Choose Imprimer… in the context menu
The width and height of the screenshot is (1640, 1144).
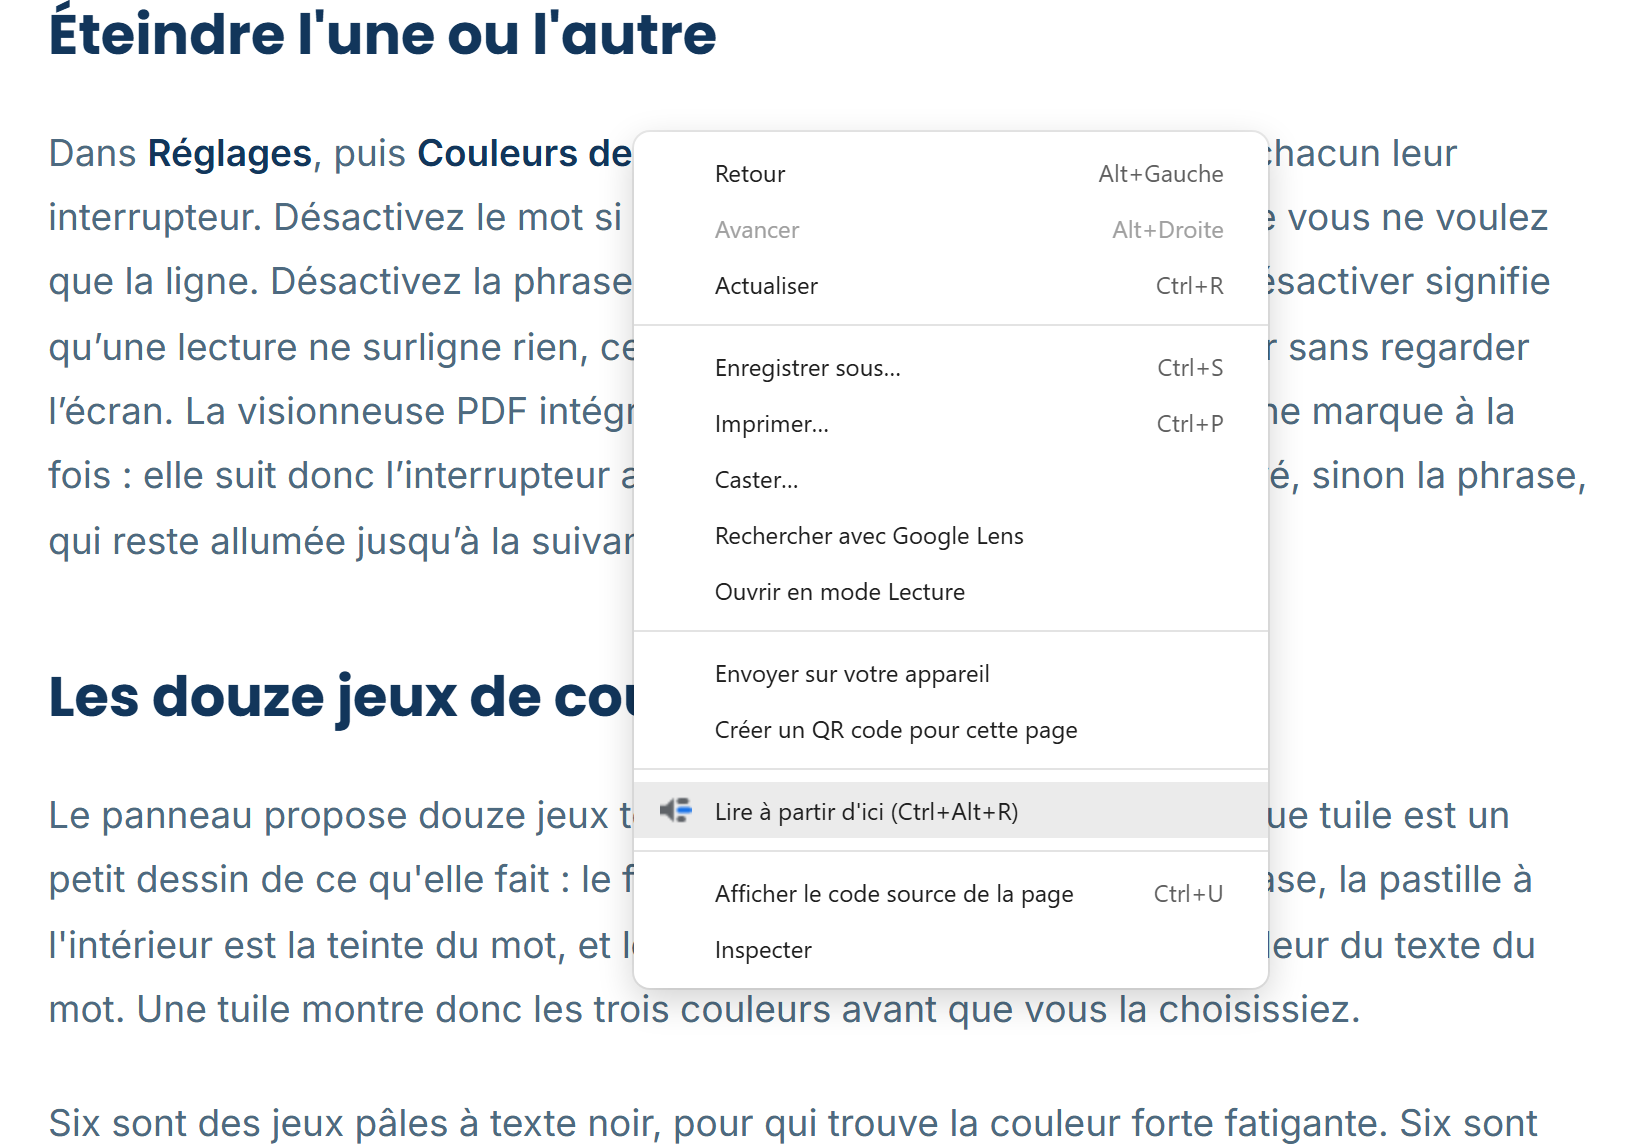[x=951, y=424]
